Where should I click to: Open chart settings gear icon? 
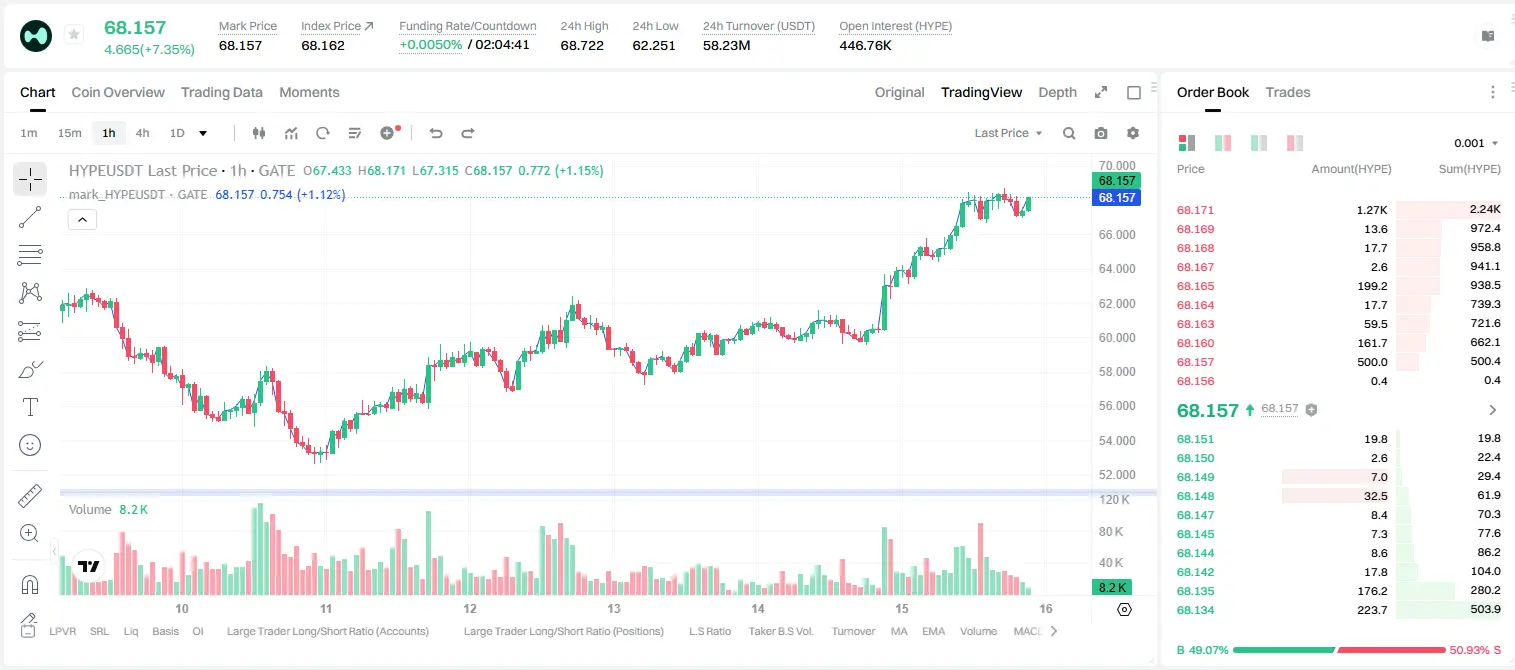coord(1133,133)
